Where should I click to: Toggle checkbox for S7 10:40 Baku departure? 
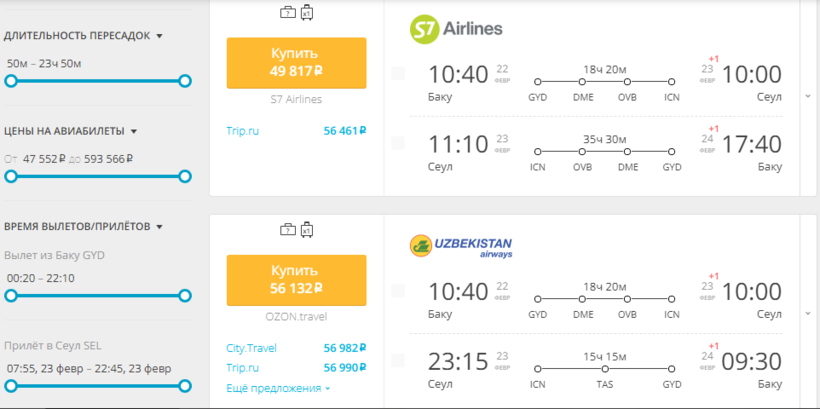pyautogui.click(x=398, y=74)
